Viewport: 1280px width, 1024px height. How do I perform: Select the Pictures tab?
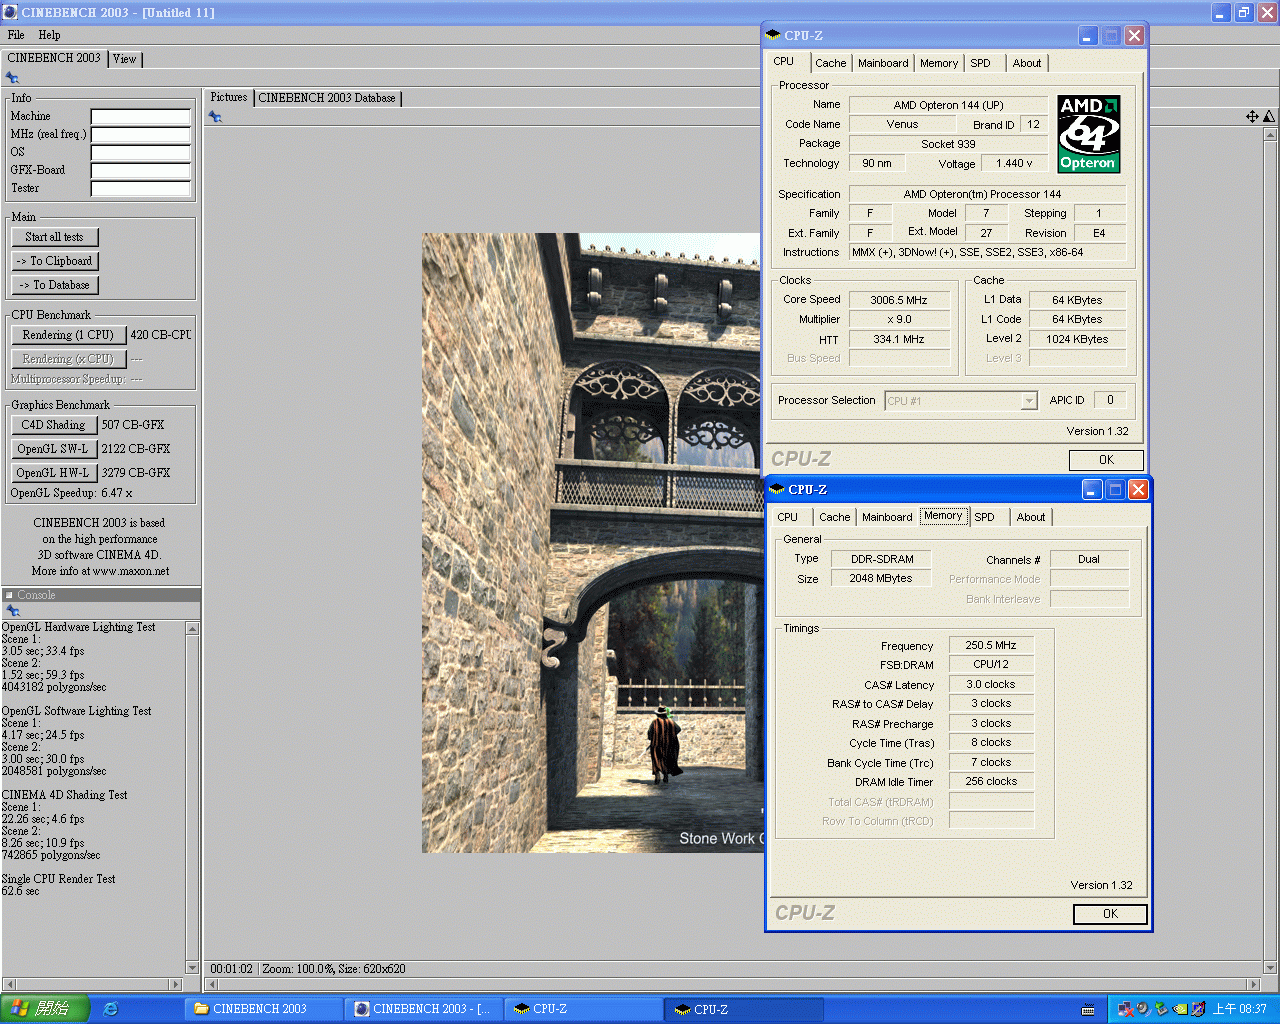229,97
